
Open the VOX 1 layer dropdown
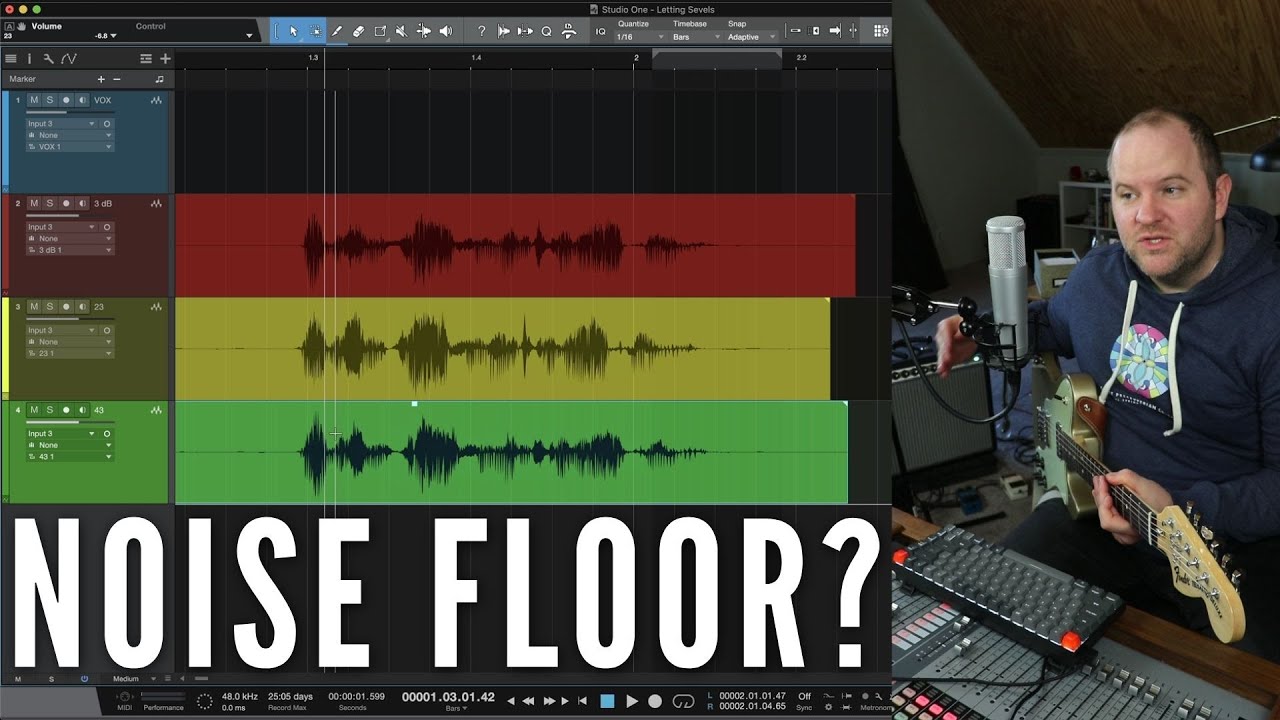(x=70, y=147)
